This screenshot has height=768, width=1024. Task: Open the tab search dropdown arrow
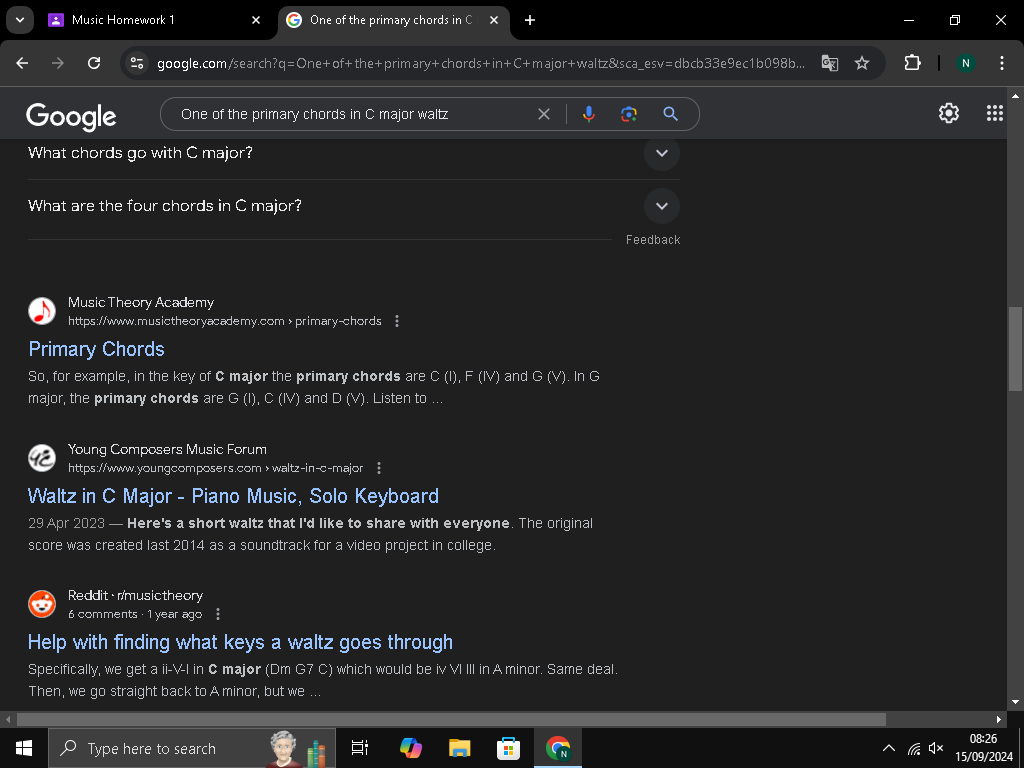20,20
